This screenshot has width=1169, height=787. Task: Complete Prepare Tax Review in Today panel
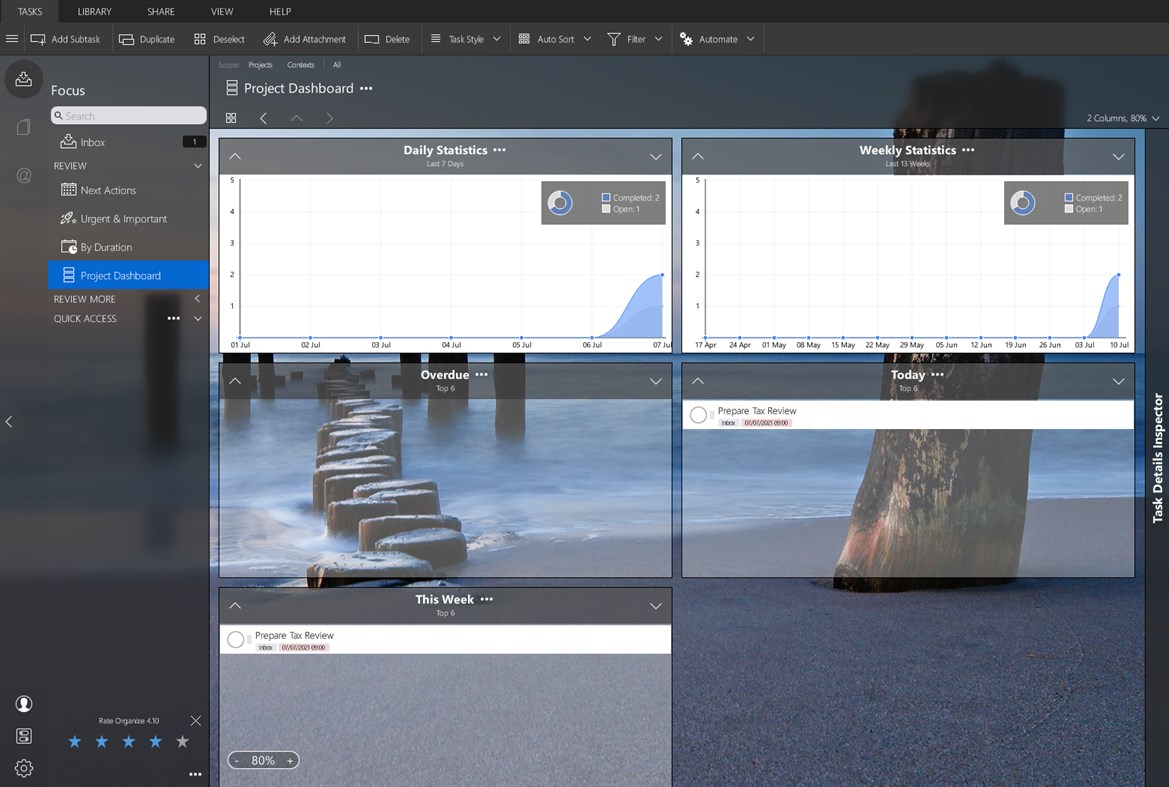tap(698, 415)
